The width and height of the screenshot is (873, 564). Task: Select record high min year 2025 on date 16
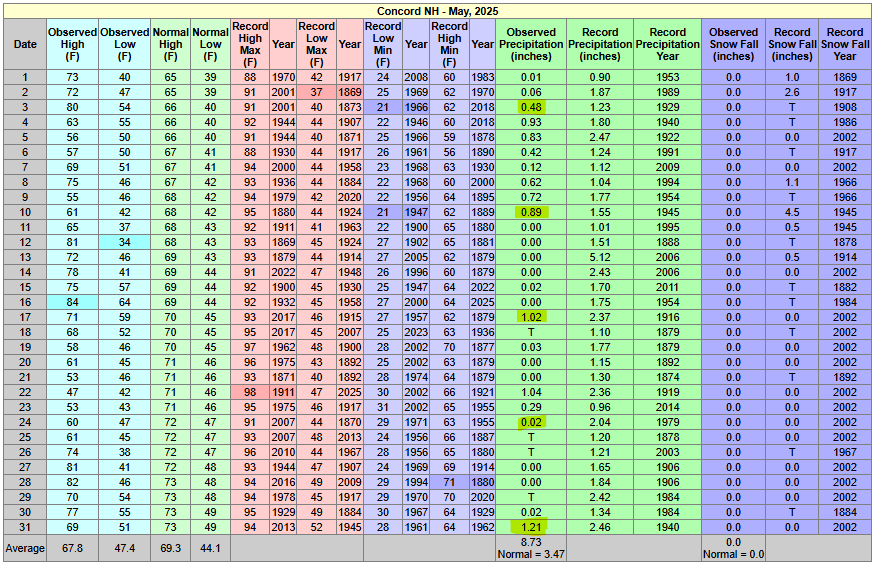pos(482,302)
